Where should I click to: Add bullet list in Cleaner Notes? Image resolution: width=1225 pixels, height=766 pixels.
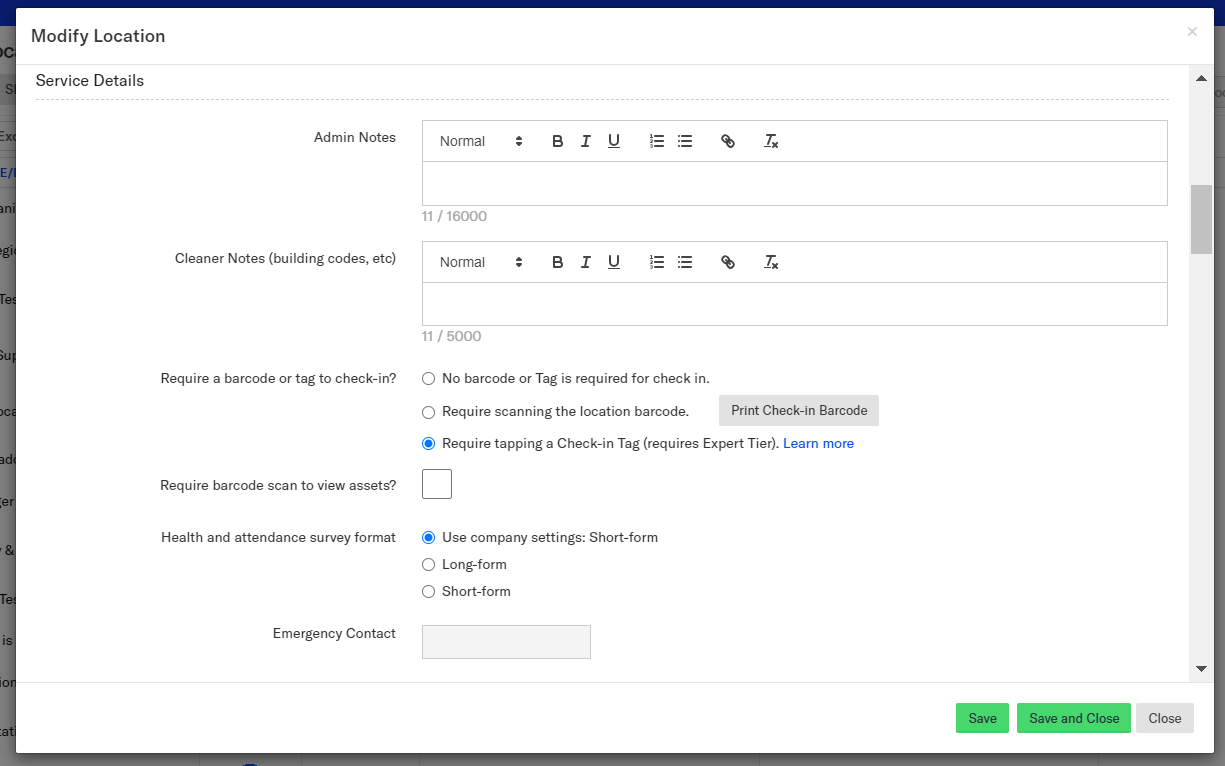[685, 262]
